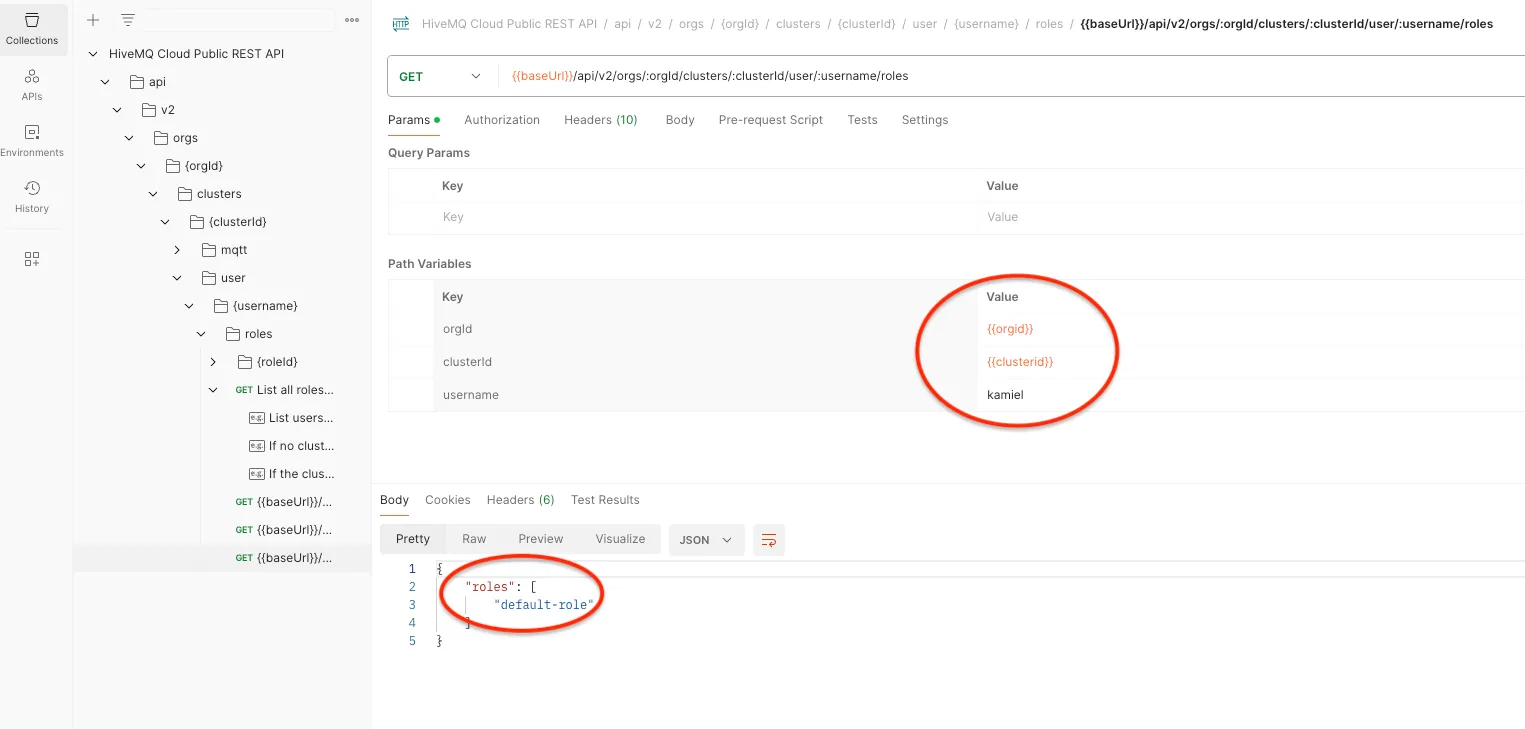Expand the mqtt folder chevron
Screen dimensions: 1525x729
tap(177, 250)
